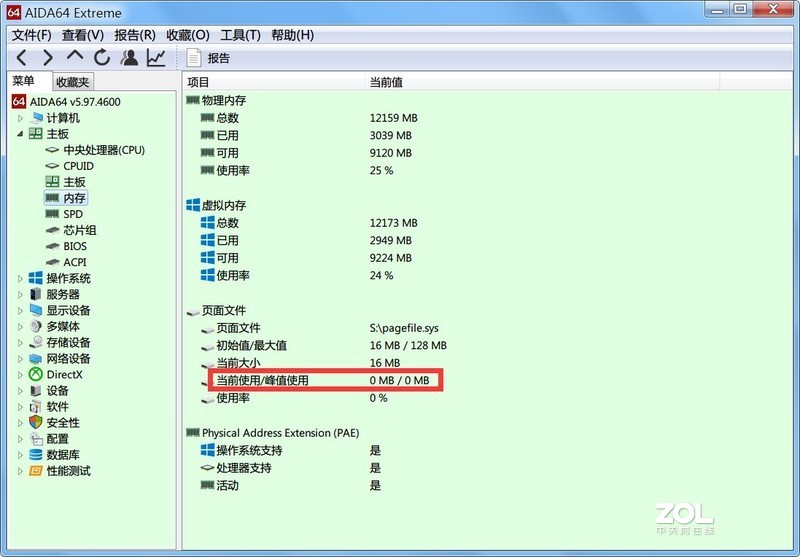
Task: Click the 当前值 column header
Action: [x=542, y=82]
